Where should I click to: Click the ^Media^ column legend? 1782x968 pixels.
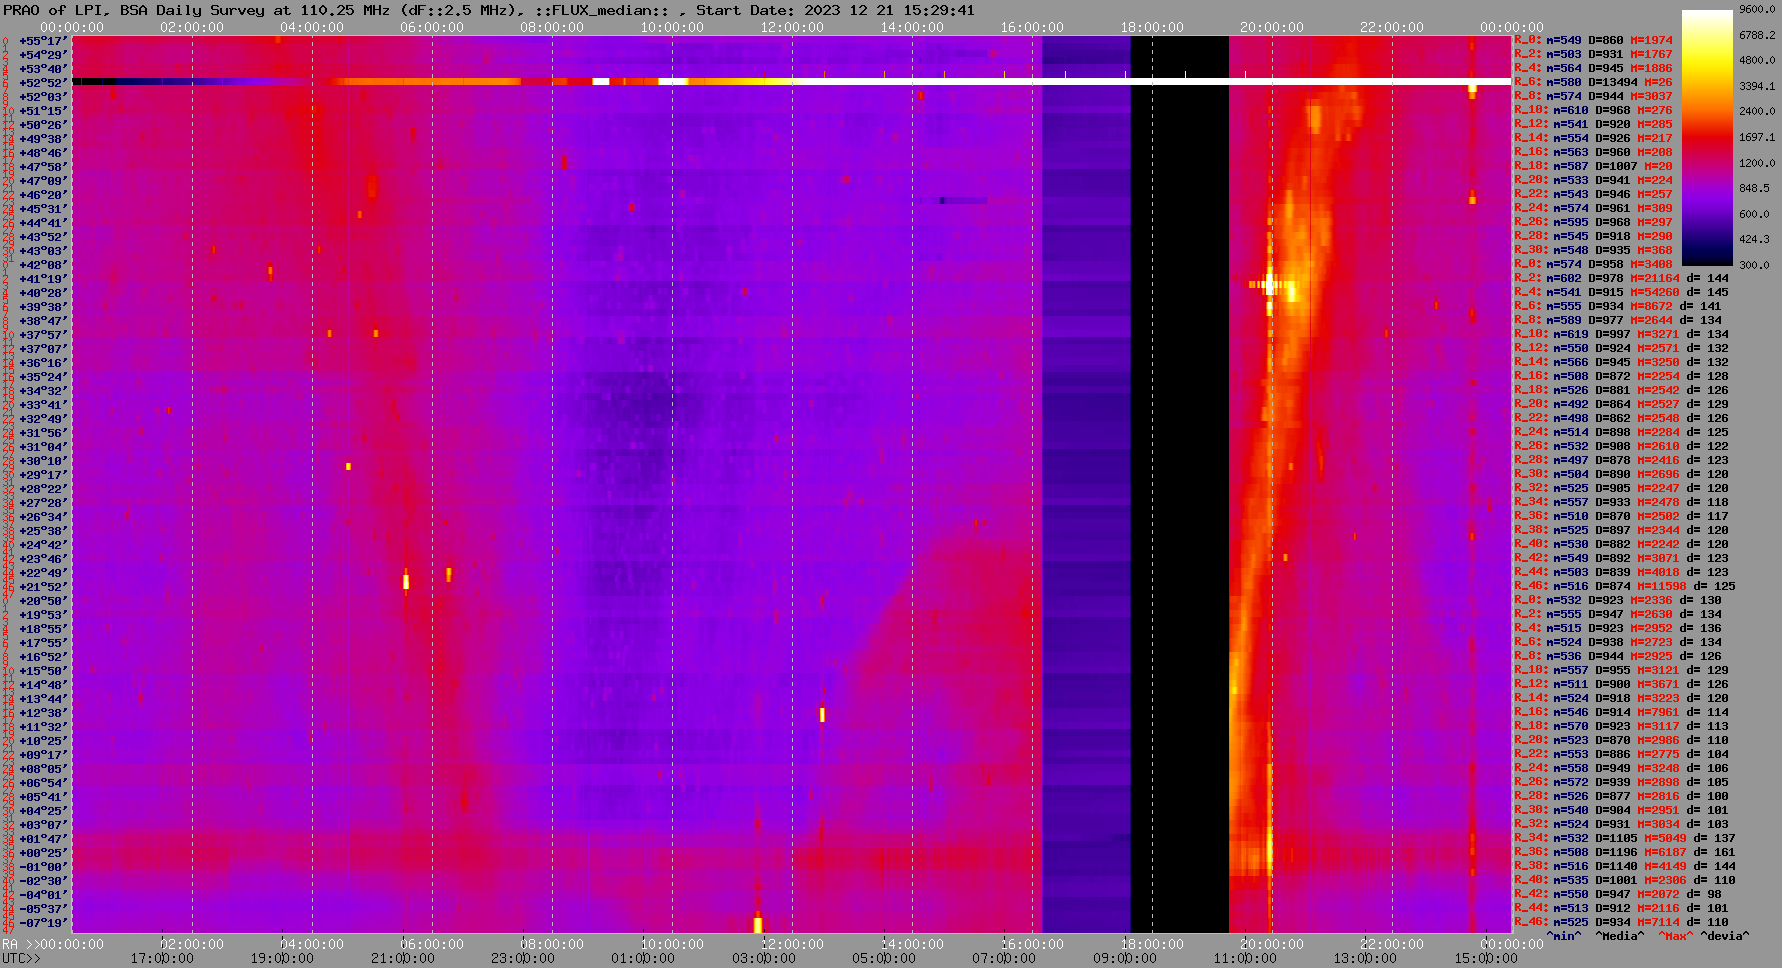tap(1620, 936)
